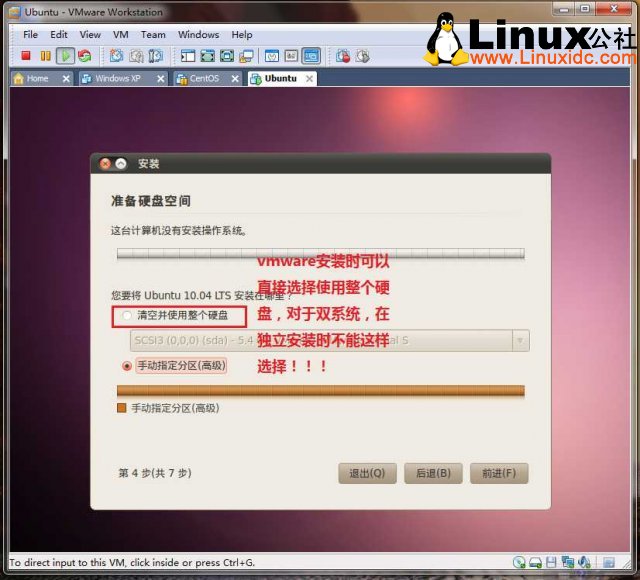Click the CD/DVD drive status icon

[519, 562]
